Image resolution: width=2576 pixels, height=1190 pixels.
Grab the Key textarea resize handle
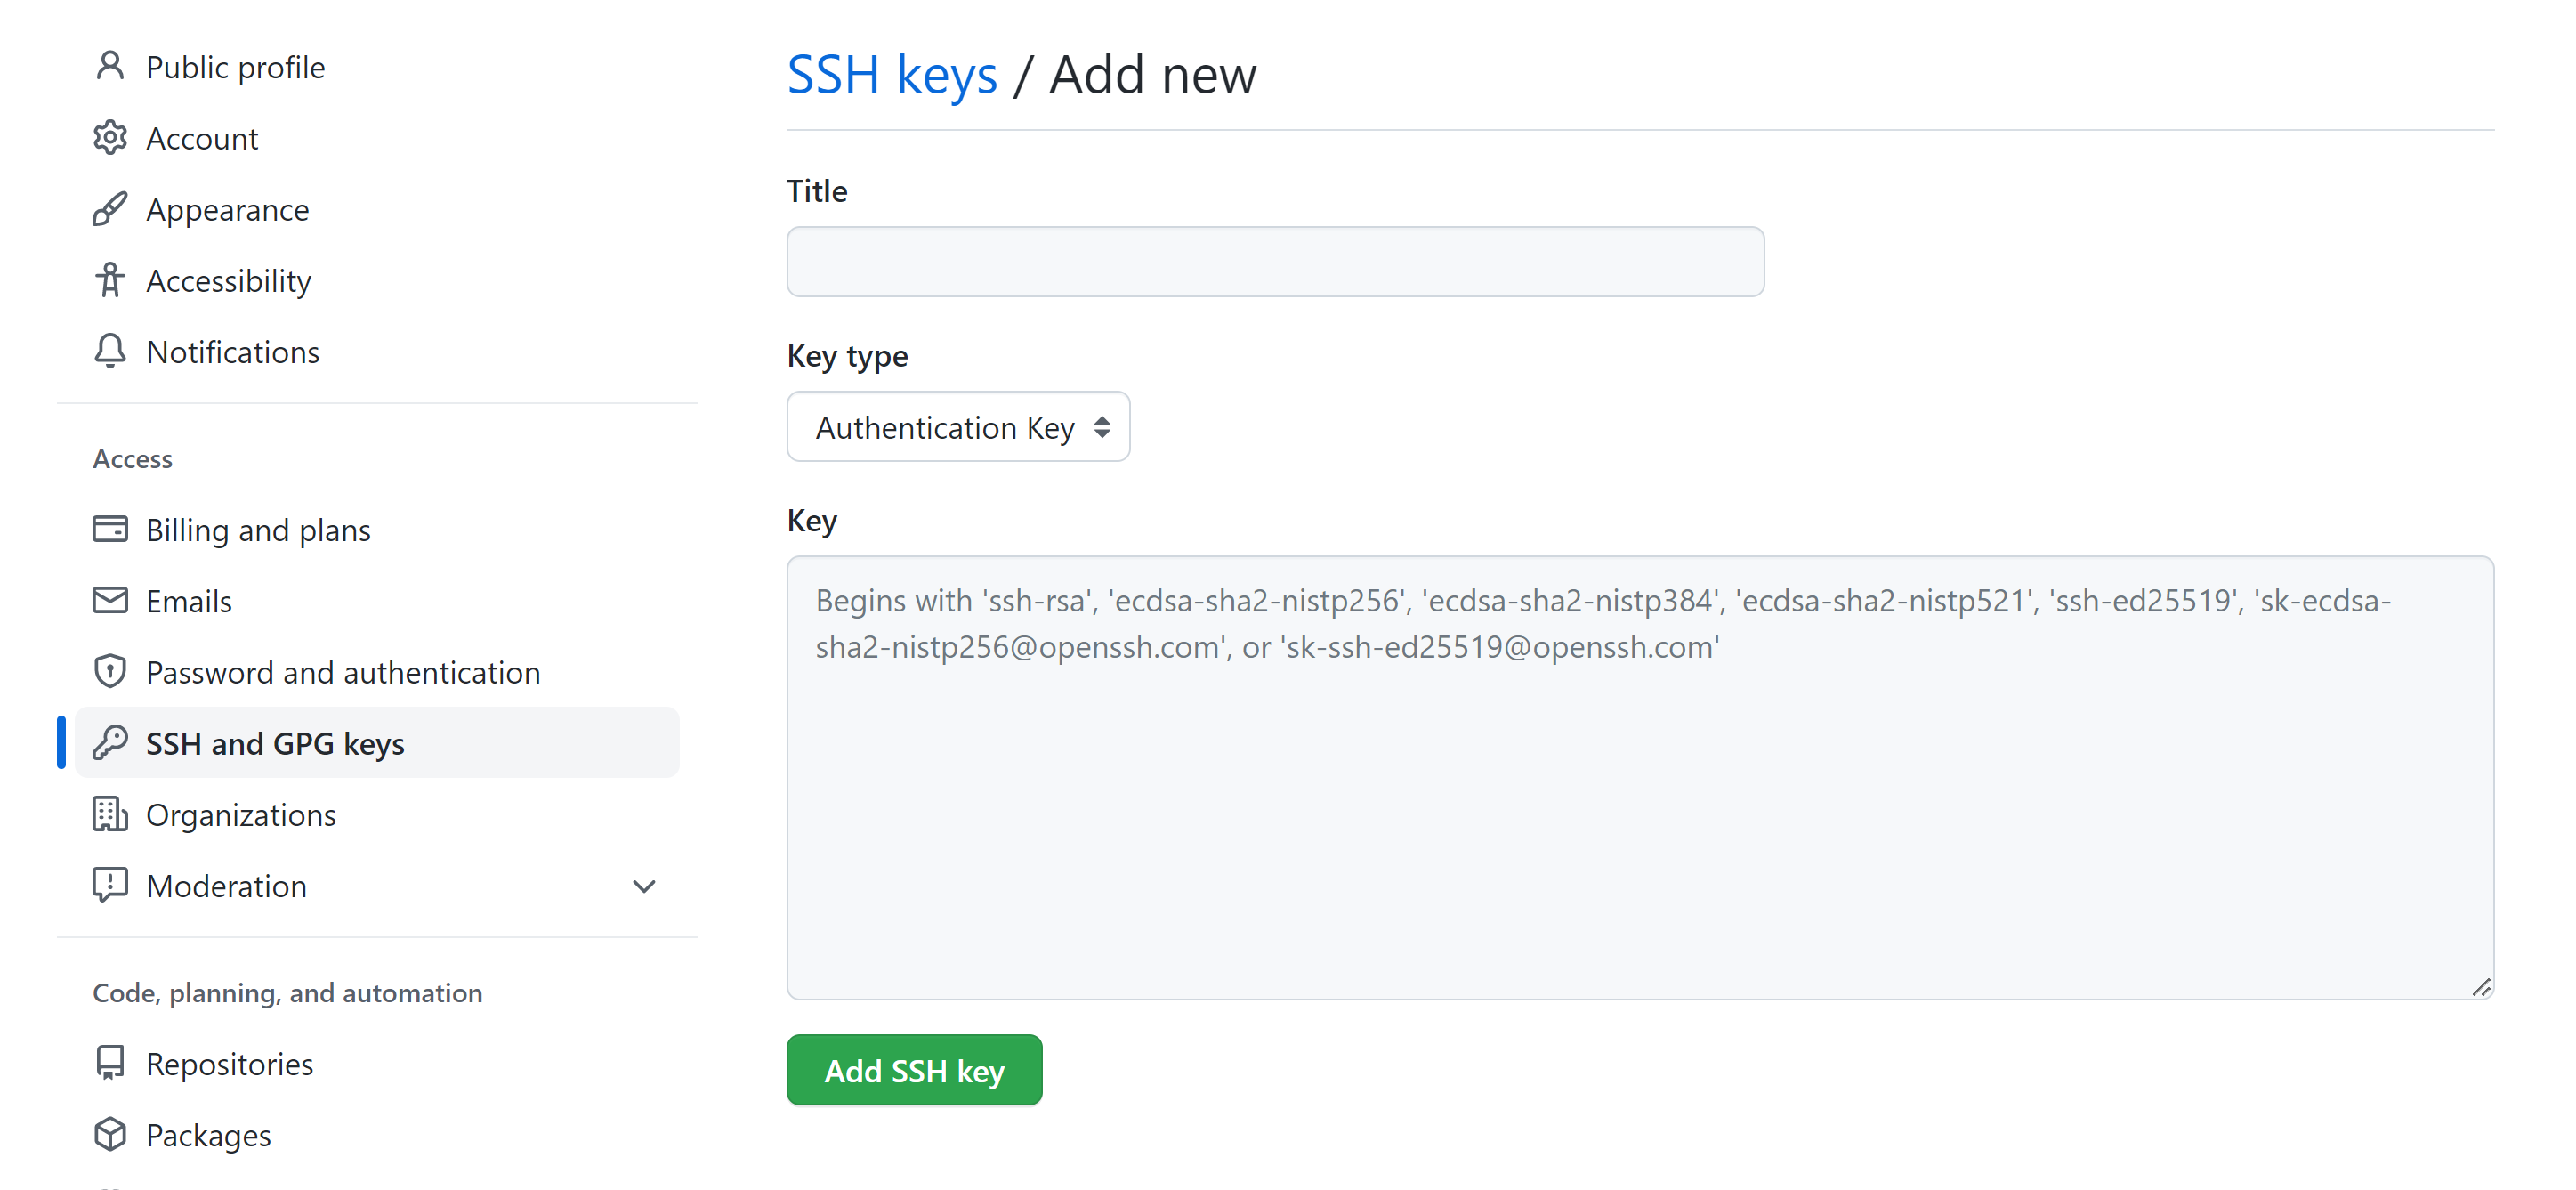click(x=2482, y=988)
